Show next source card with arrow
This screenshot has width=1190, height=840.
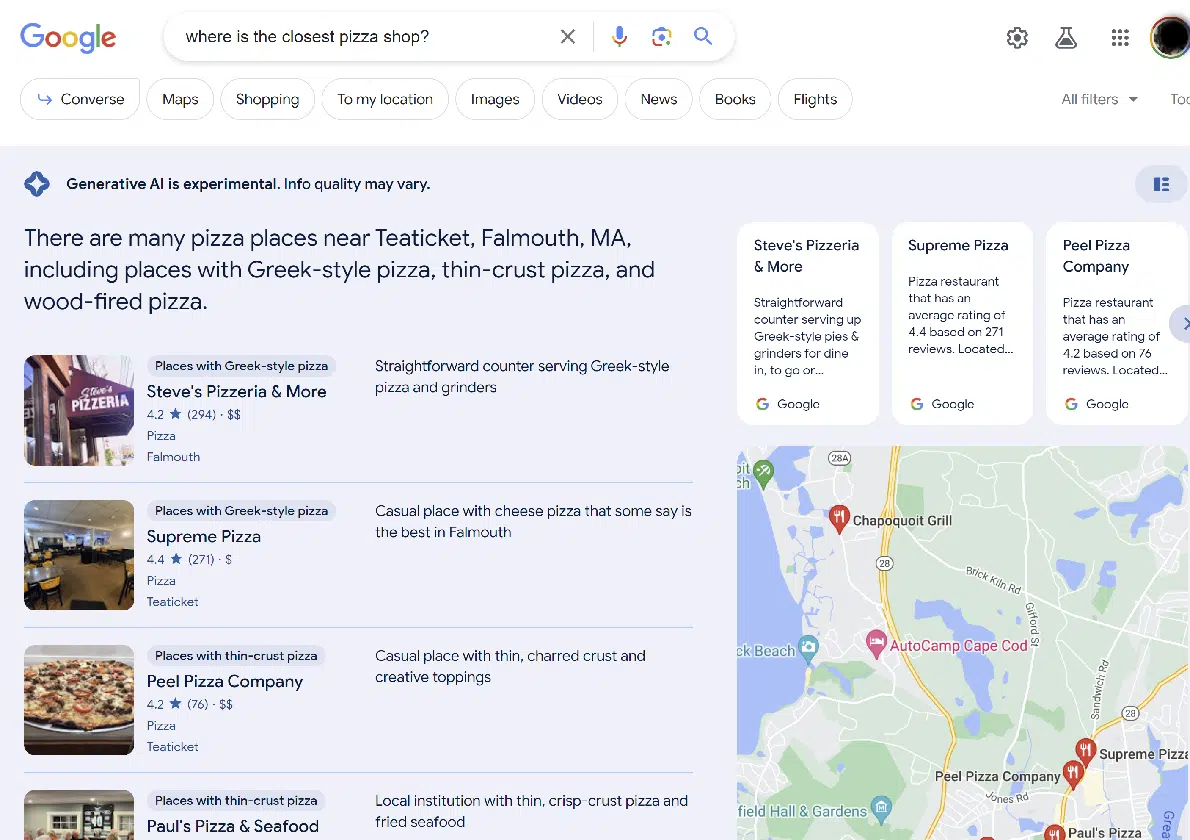1183,324
